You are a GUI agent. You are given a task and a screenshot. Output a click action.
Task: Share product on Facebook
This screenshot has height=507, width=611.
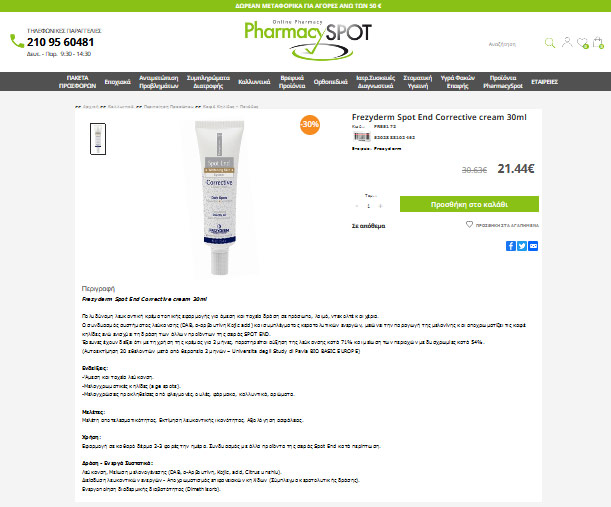point(511,246)
